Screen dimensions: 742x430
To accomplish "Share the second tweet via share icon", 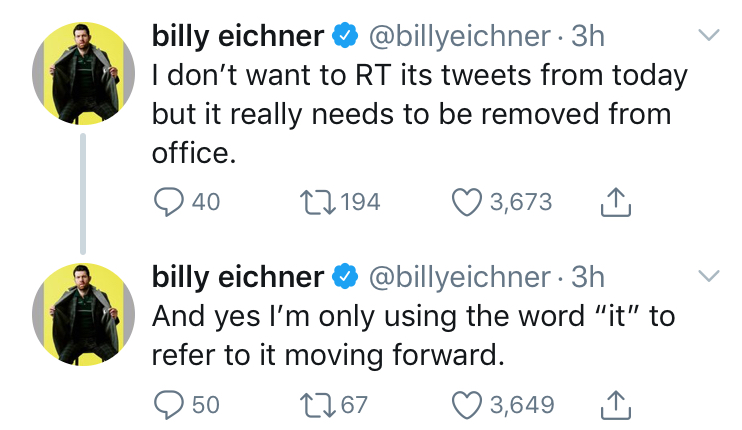I will [616, 405].
